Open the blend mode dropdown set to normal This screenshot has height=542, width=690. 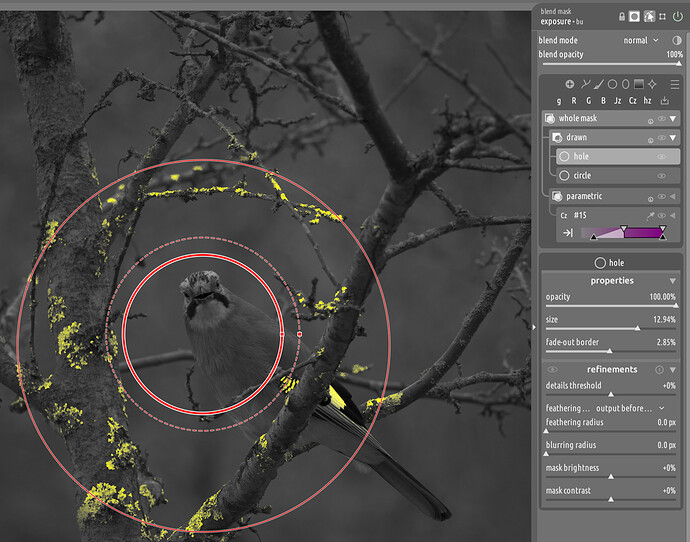641,40
